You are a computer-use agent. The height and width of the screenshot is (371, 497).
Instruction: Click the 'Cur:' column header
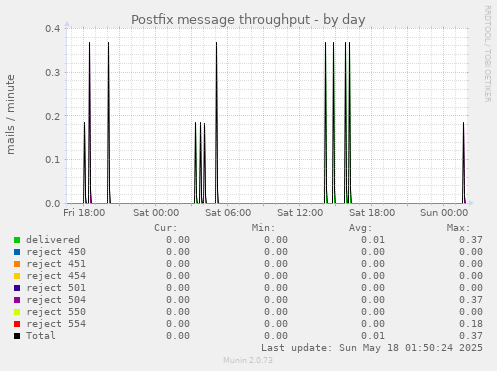[166, 228]
